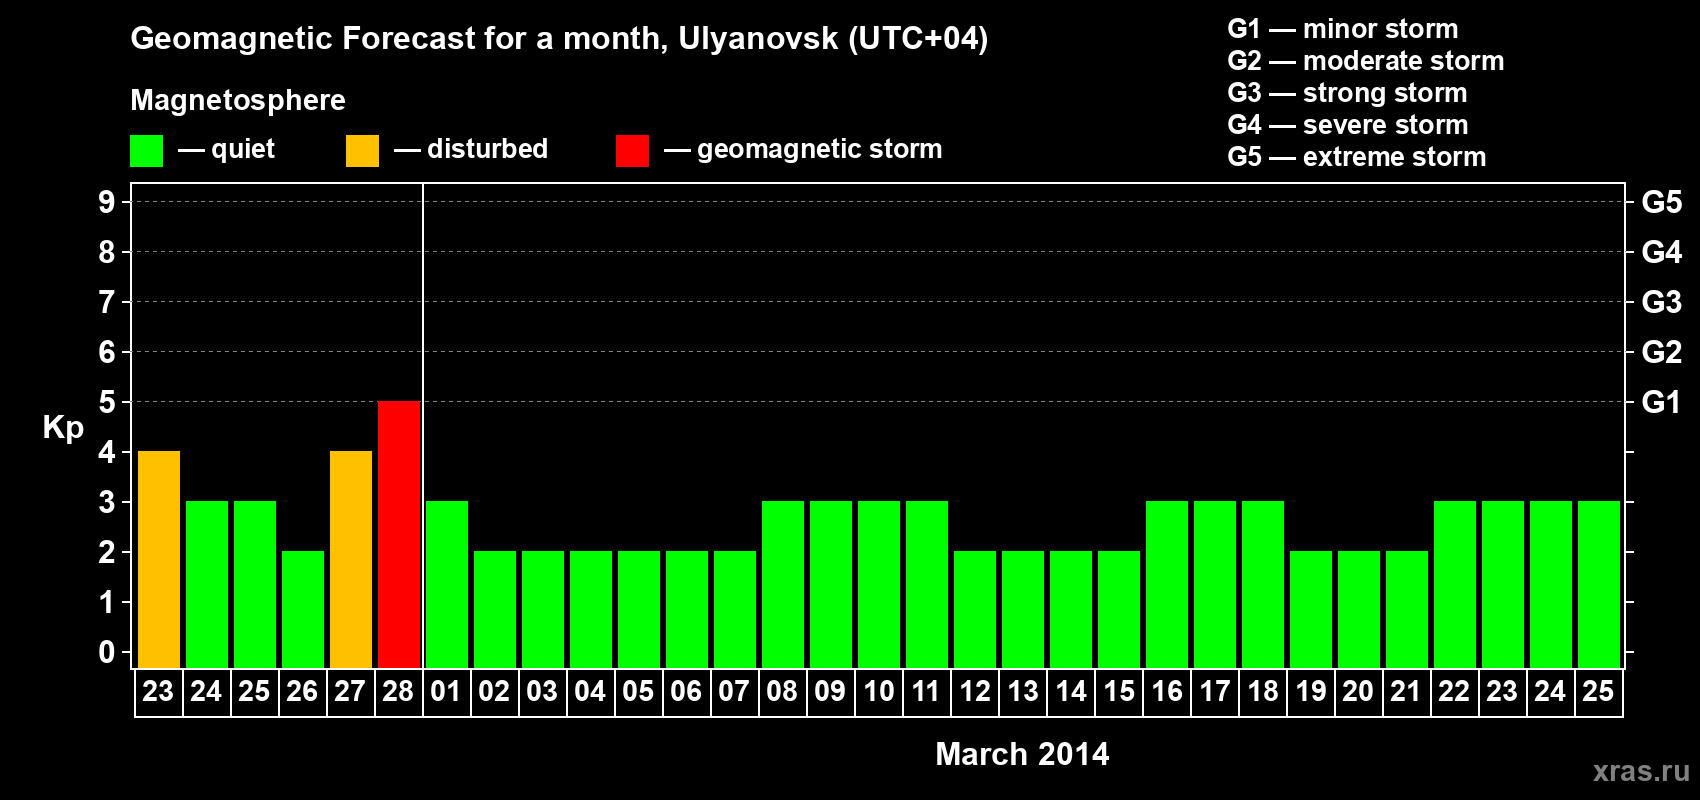This screenshot has width=1700, height=800.
Task: Click the G3 label on right axis
Action: point(1662,302)
